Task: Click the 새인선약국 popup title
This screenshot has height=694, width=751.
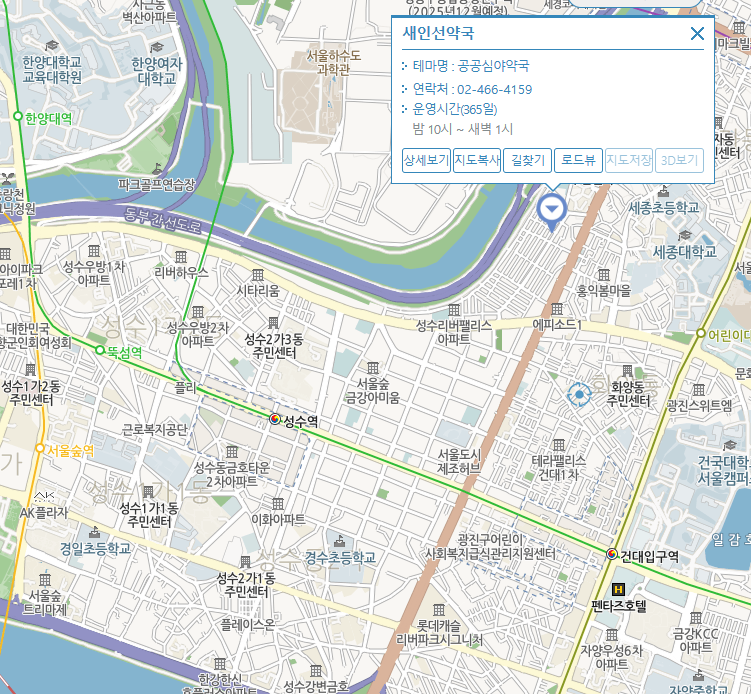Action: point(438,33)
